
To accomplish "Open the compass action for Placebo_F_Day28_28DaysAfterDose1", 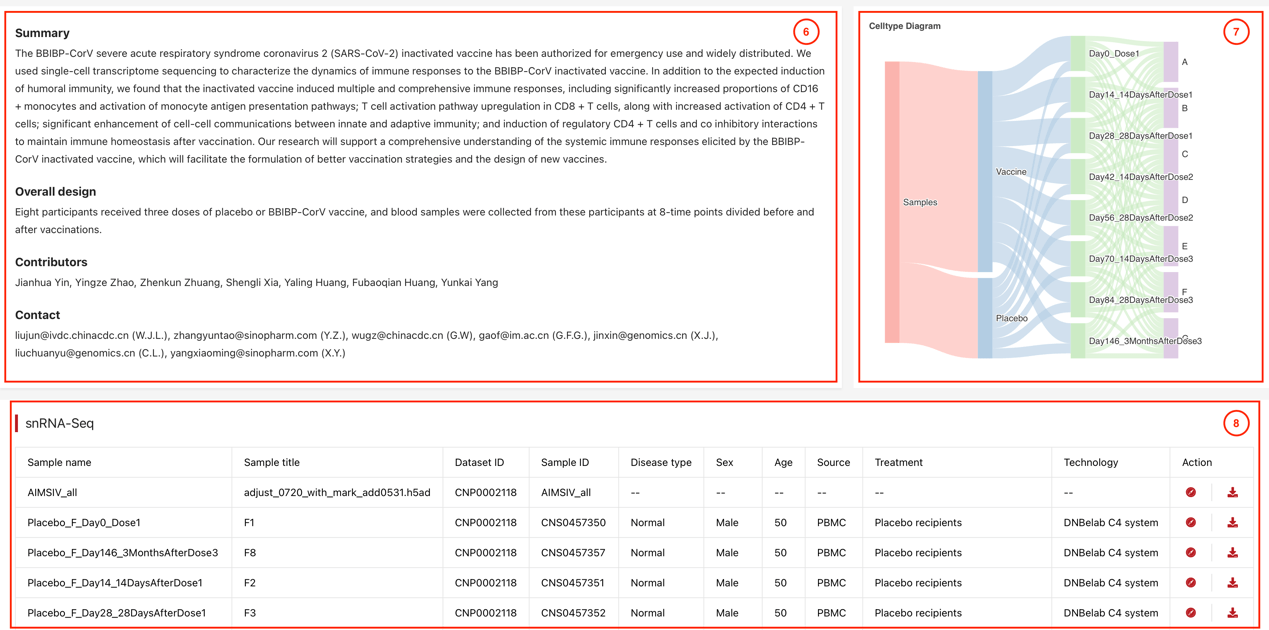I will [x=1190, y=612].
